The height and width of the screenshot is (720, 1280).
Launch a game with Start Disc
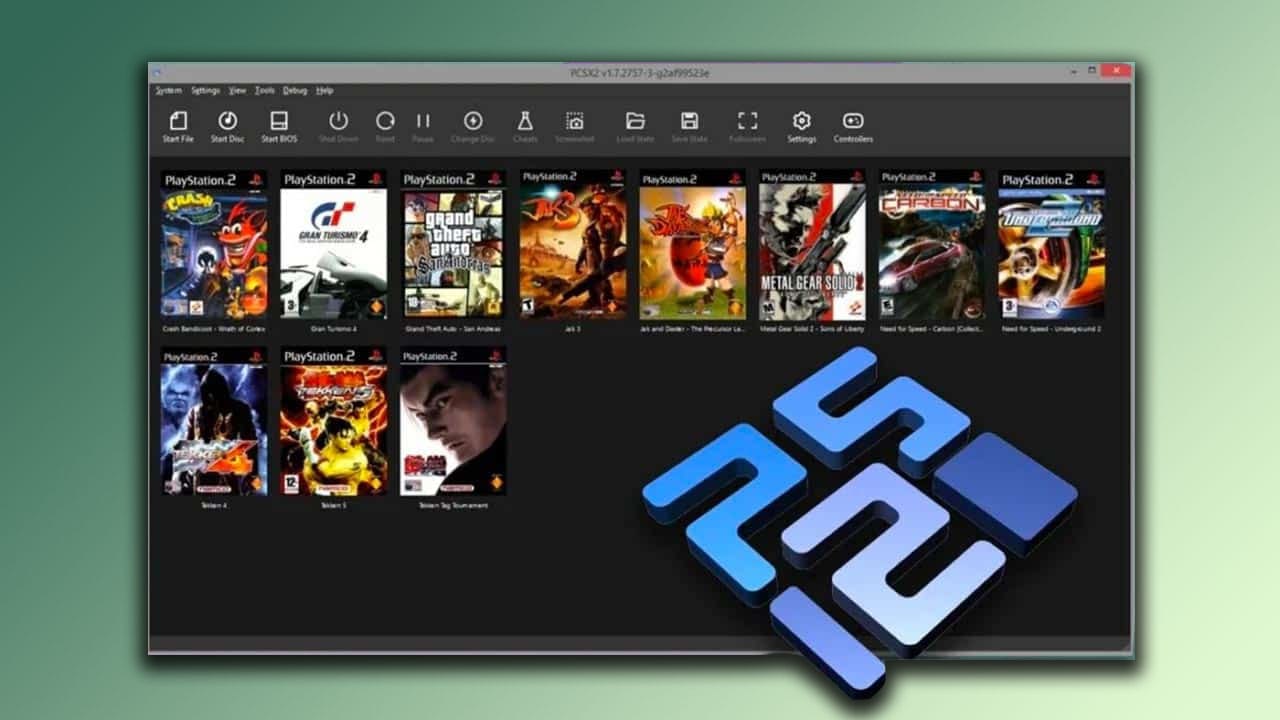click(x=227, y=121)
